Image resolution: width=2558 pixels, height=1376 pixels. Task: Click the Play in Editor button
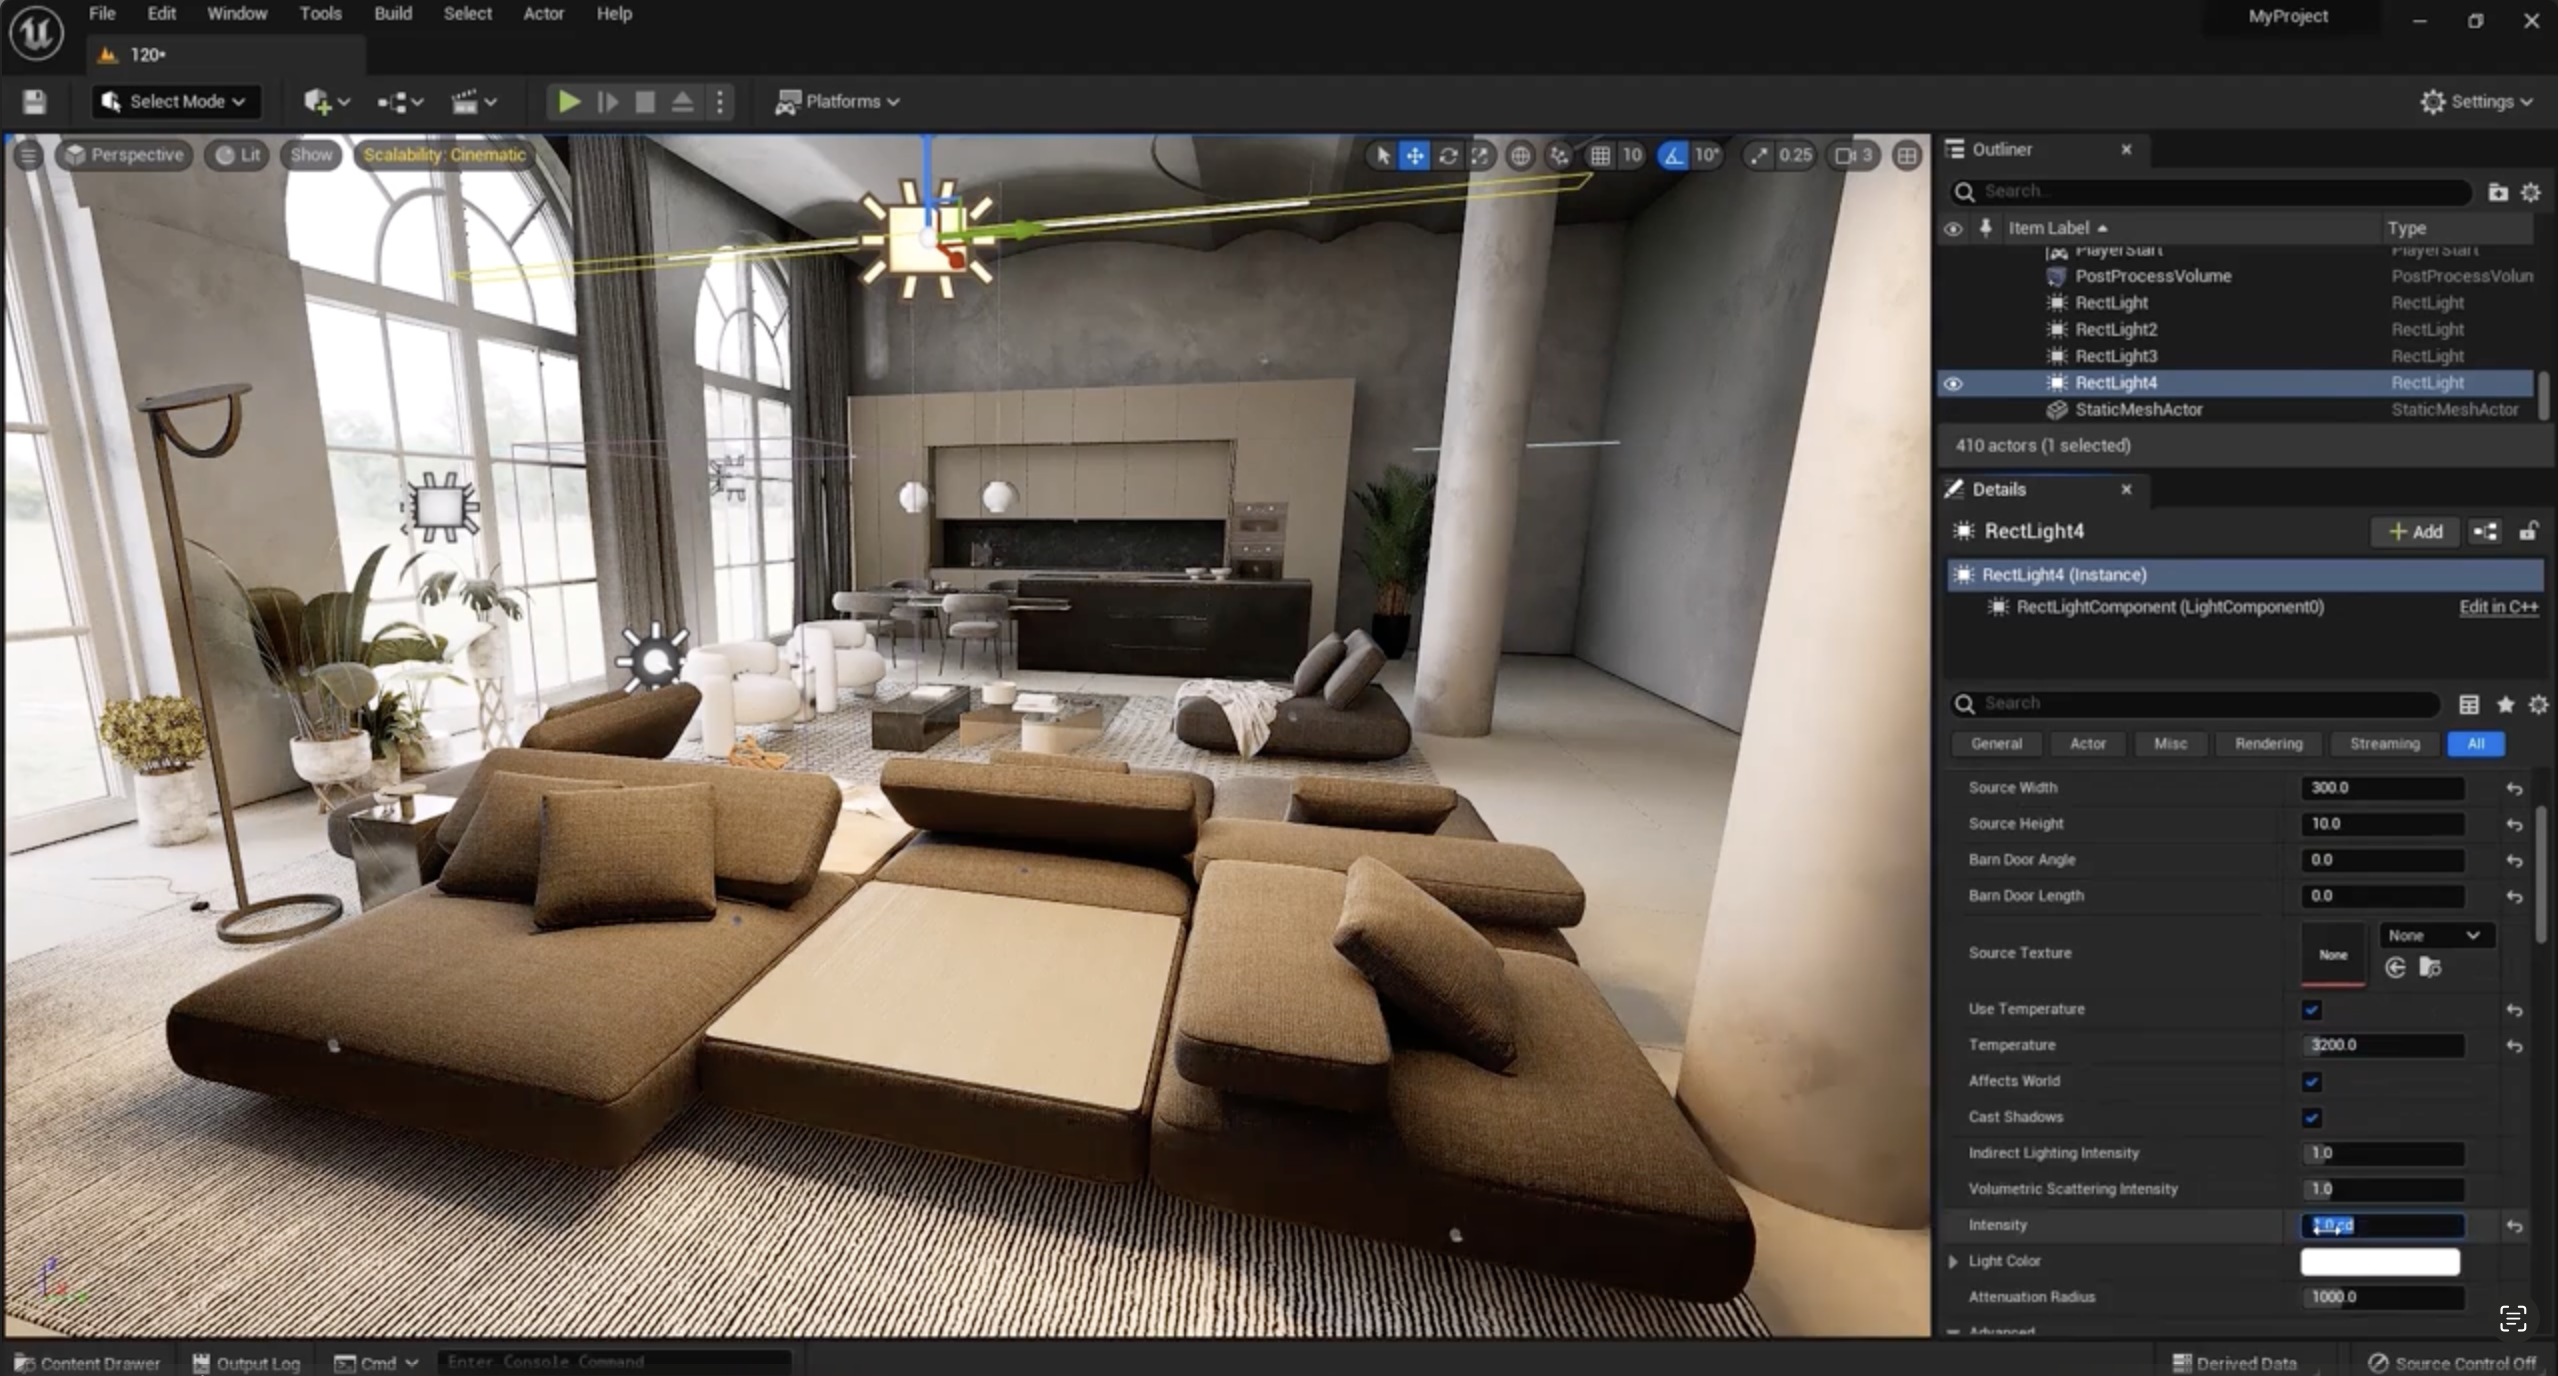(568, 101)
